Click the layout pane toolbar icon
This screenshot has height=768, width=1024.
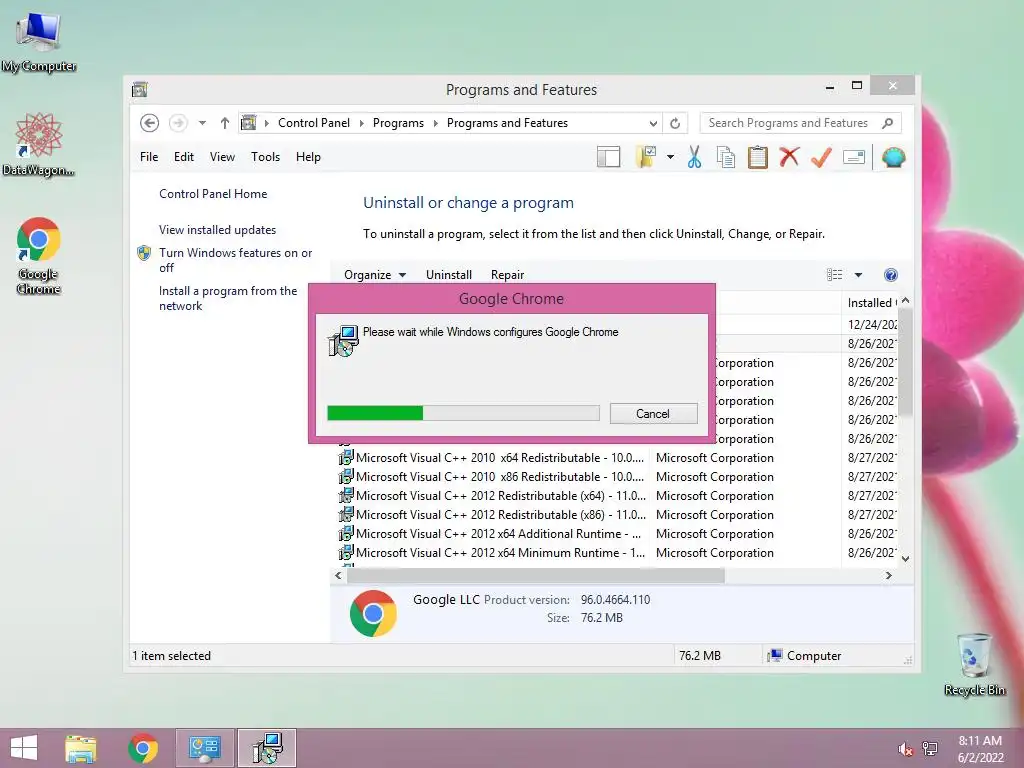(608, 157)
